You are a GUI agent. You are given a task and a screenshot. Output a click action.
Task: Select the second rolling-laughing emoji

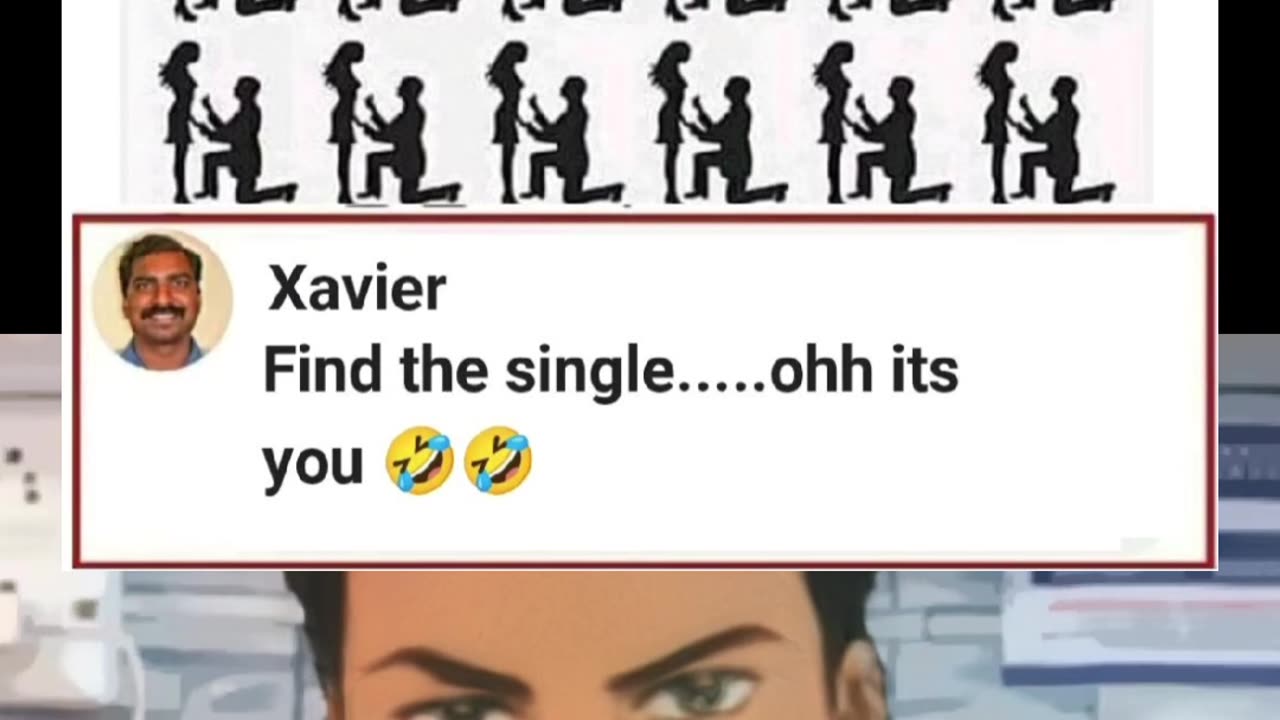pyautogui.click(x=498, y=461)
